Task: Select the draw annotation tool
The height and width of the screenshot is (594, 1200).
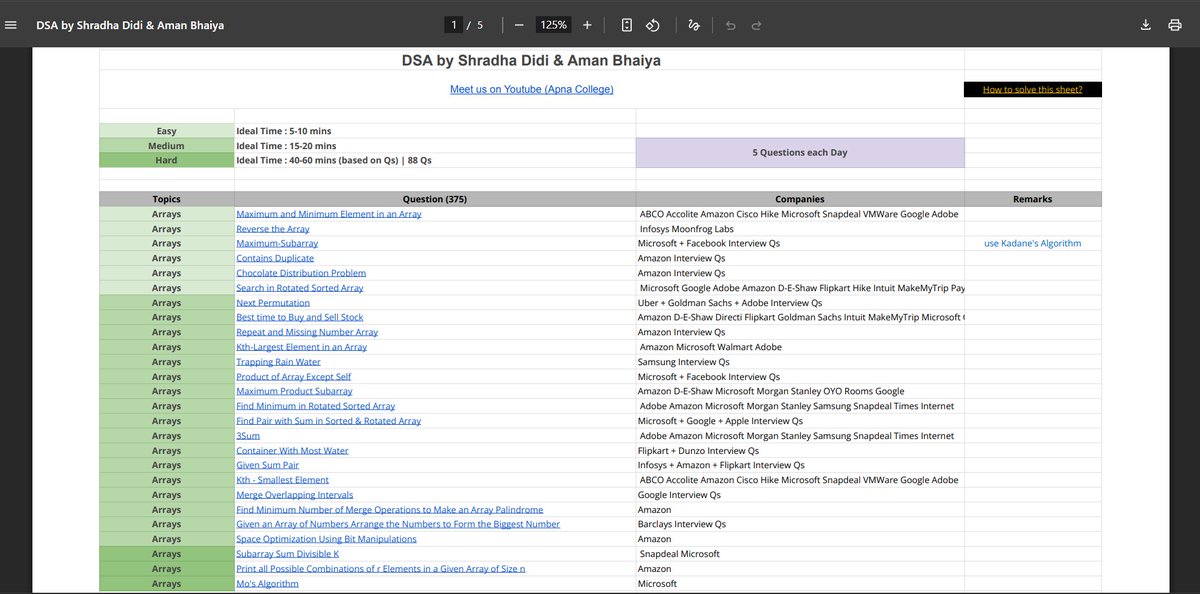Action: point(694,24)
